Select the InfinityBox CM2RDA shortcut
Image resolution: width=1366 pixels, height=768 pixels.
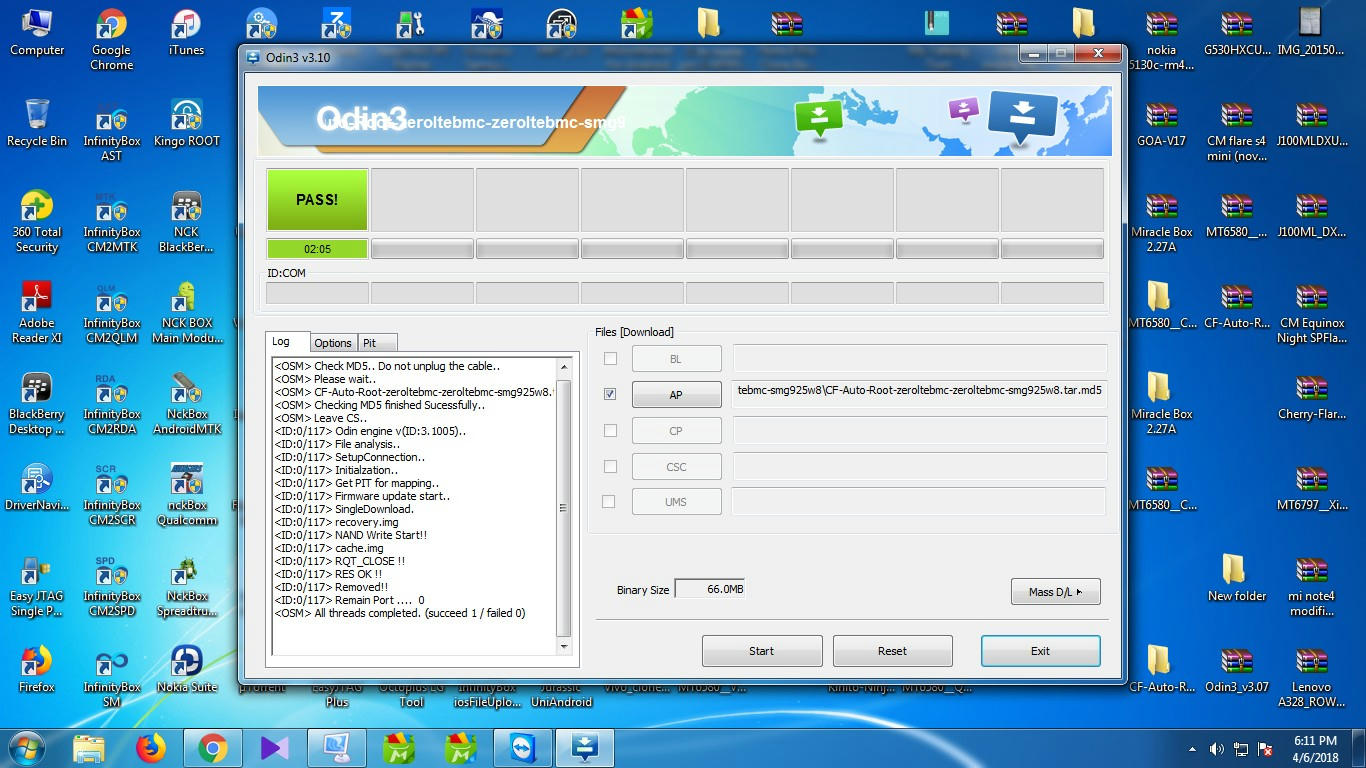(x=111, y=404)
